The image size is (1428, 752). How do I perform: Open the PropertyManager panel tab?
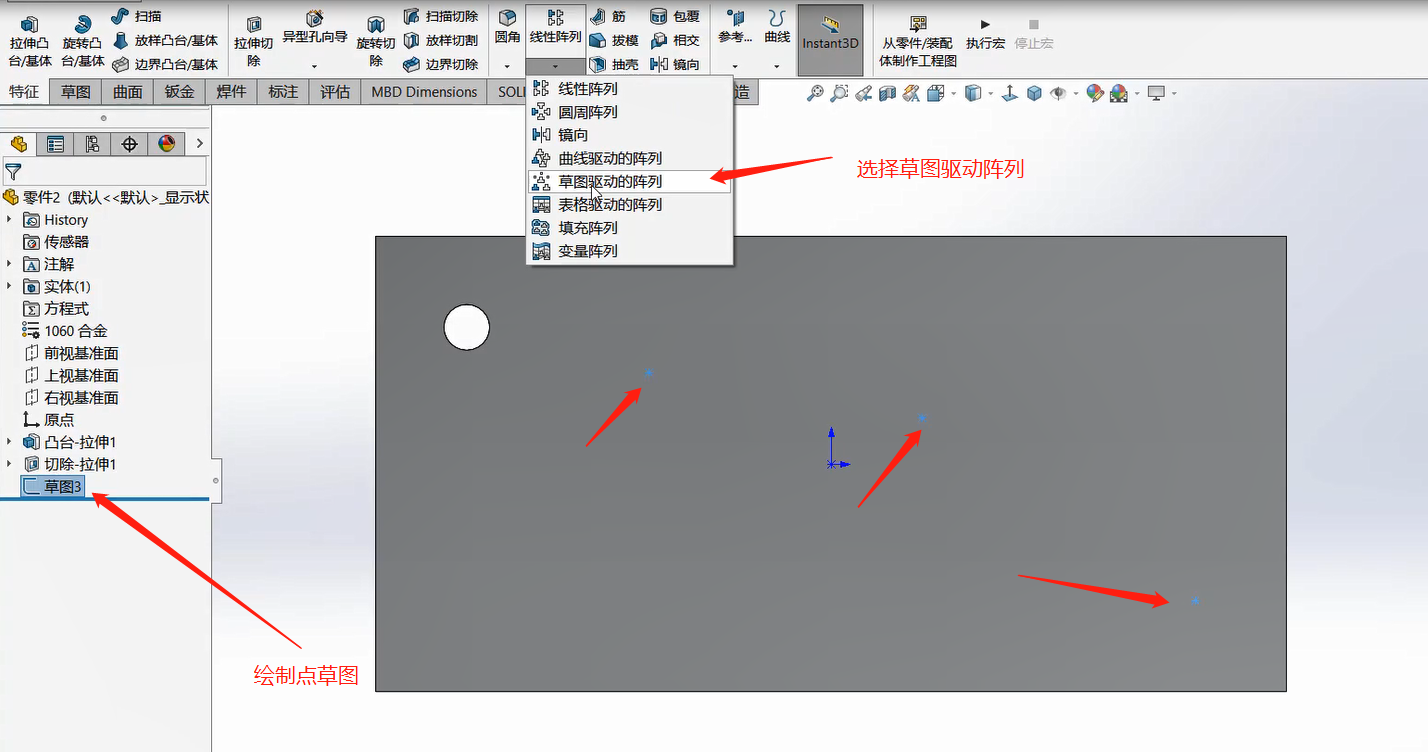(55, 144)
